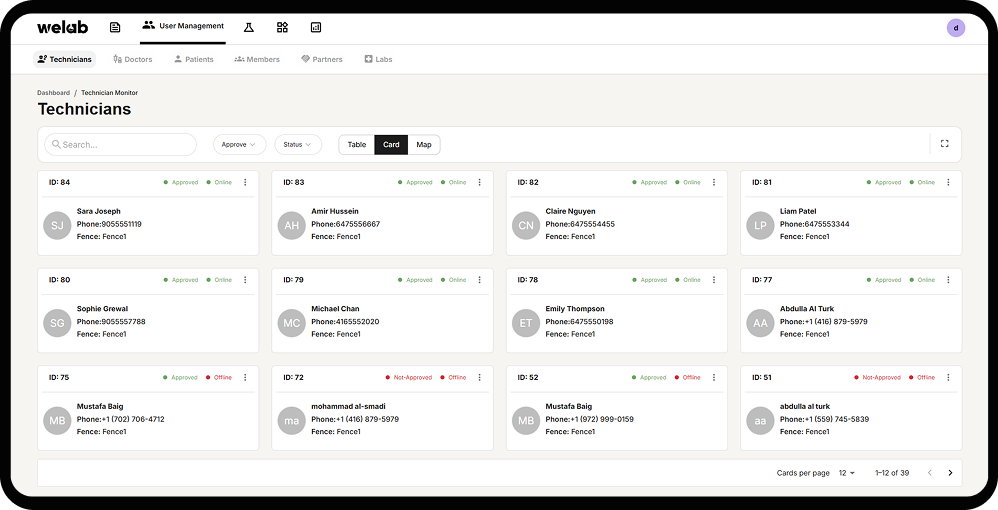
Task: Open the three-dot menu on card ID 72
Action: click(479, 377)
